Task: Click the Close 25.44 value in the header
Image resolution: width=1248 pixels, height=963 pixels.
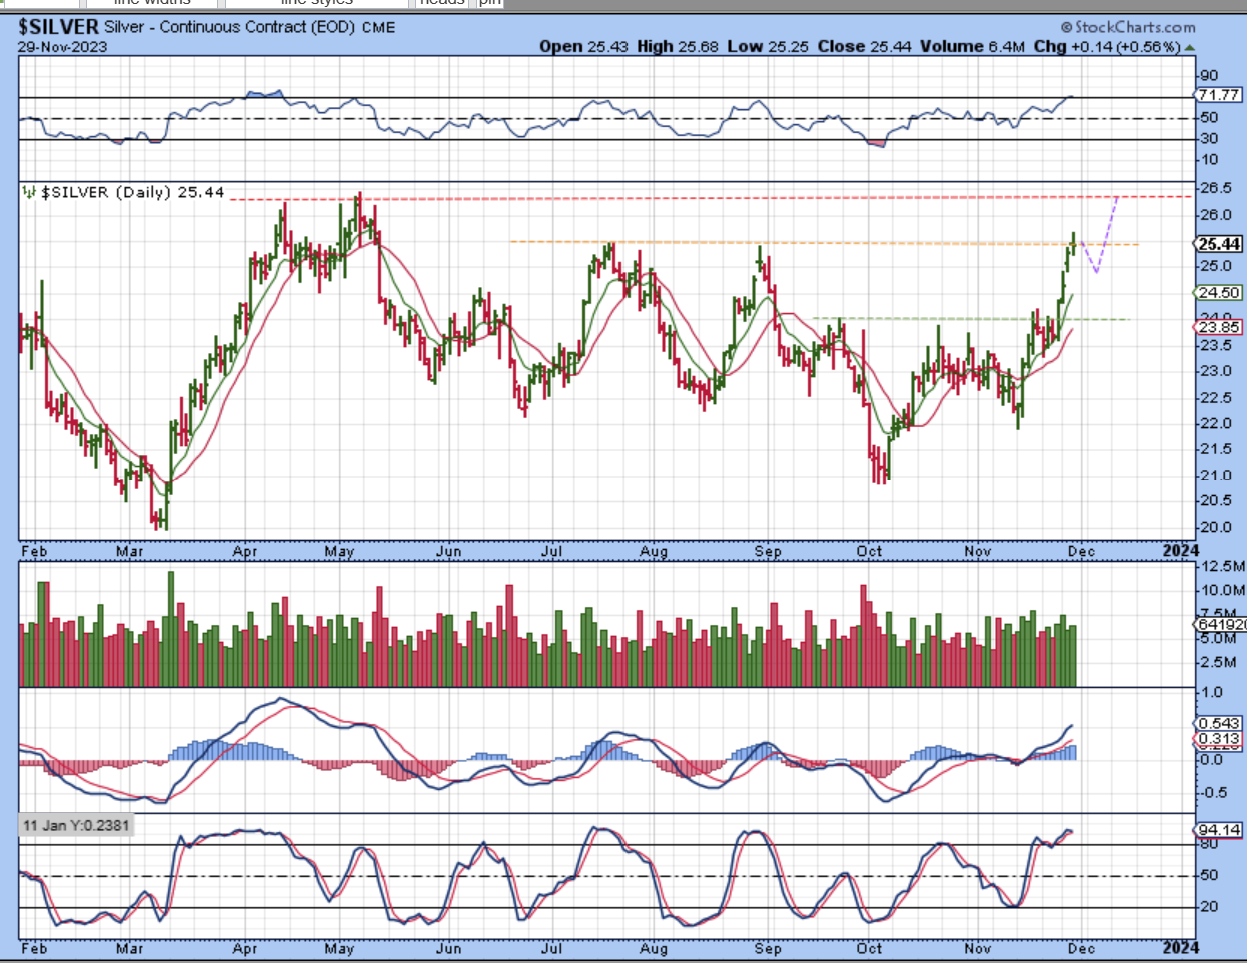Action: (x=864, y=46)
